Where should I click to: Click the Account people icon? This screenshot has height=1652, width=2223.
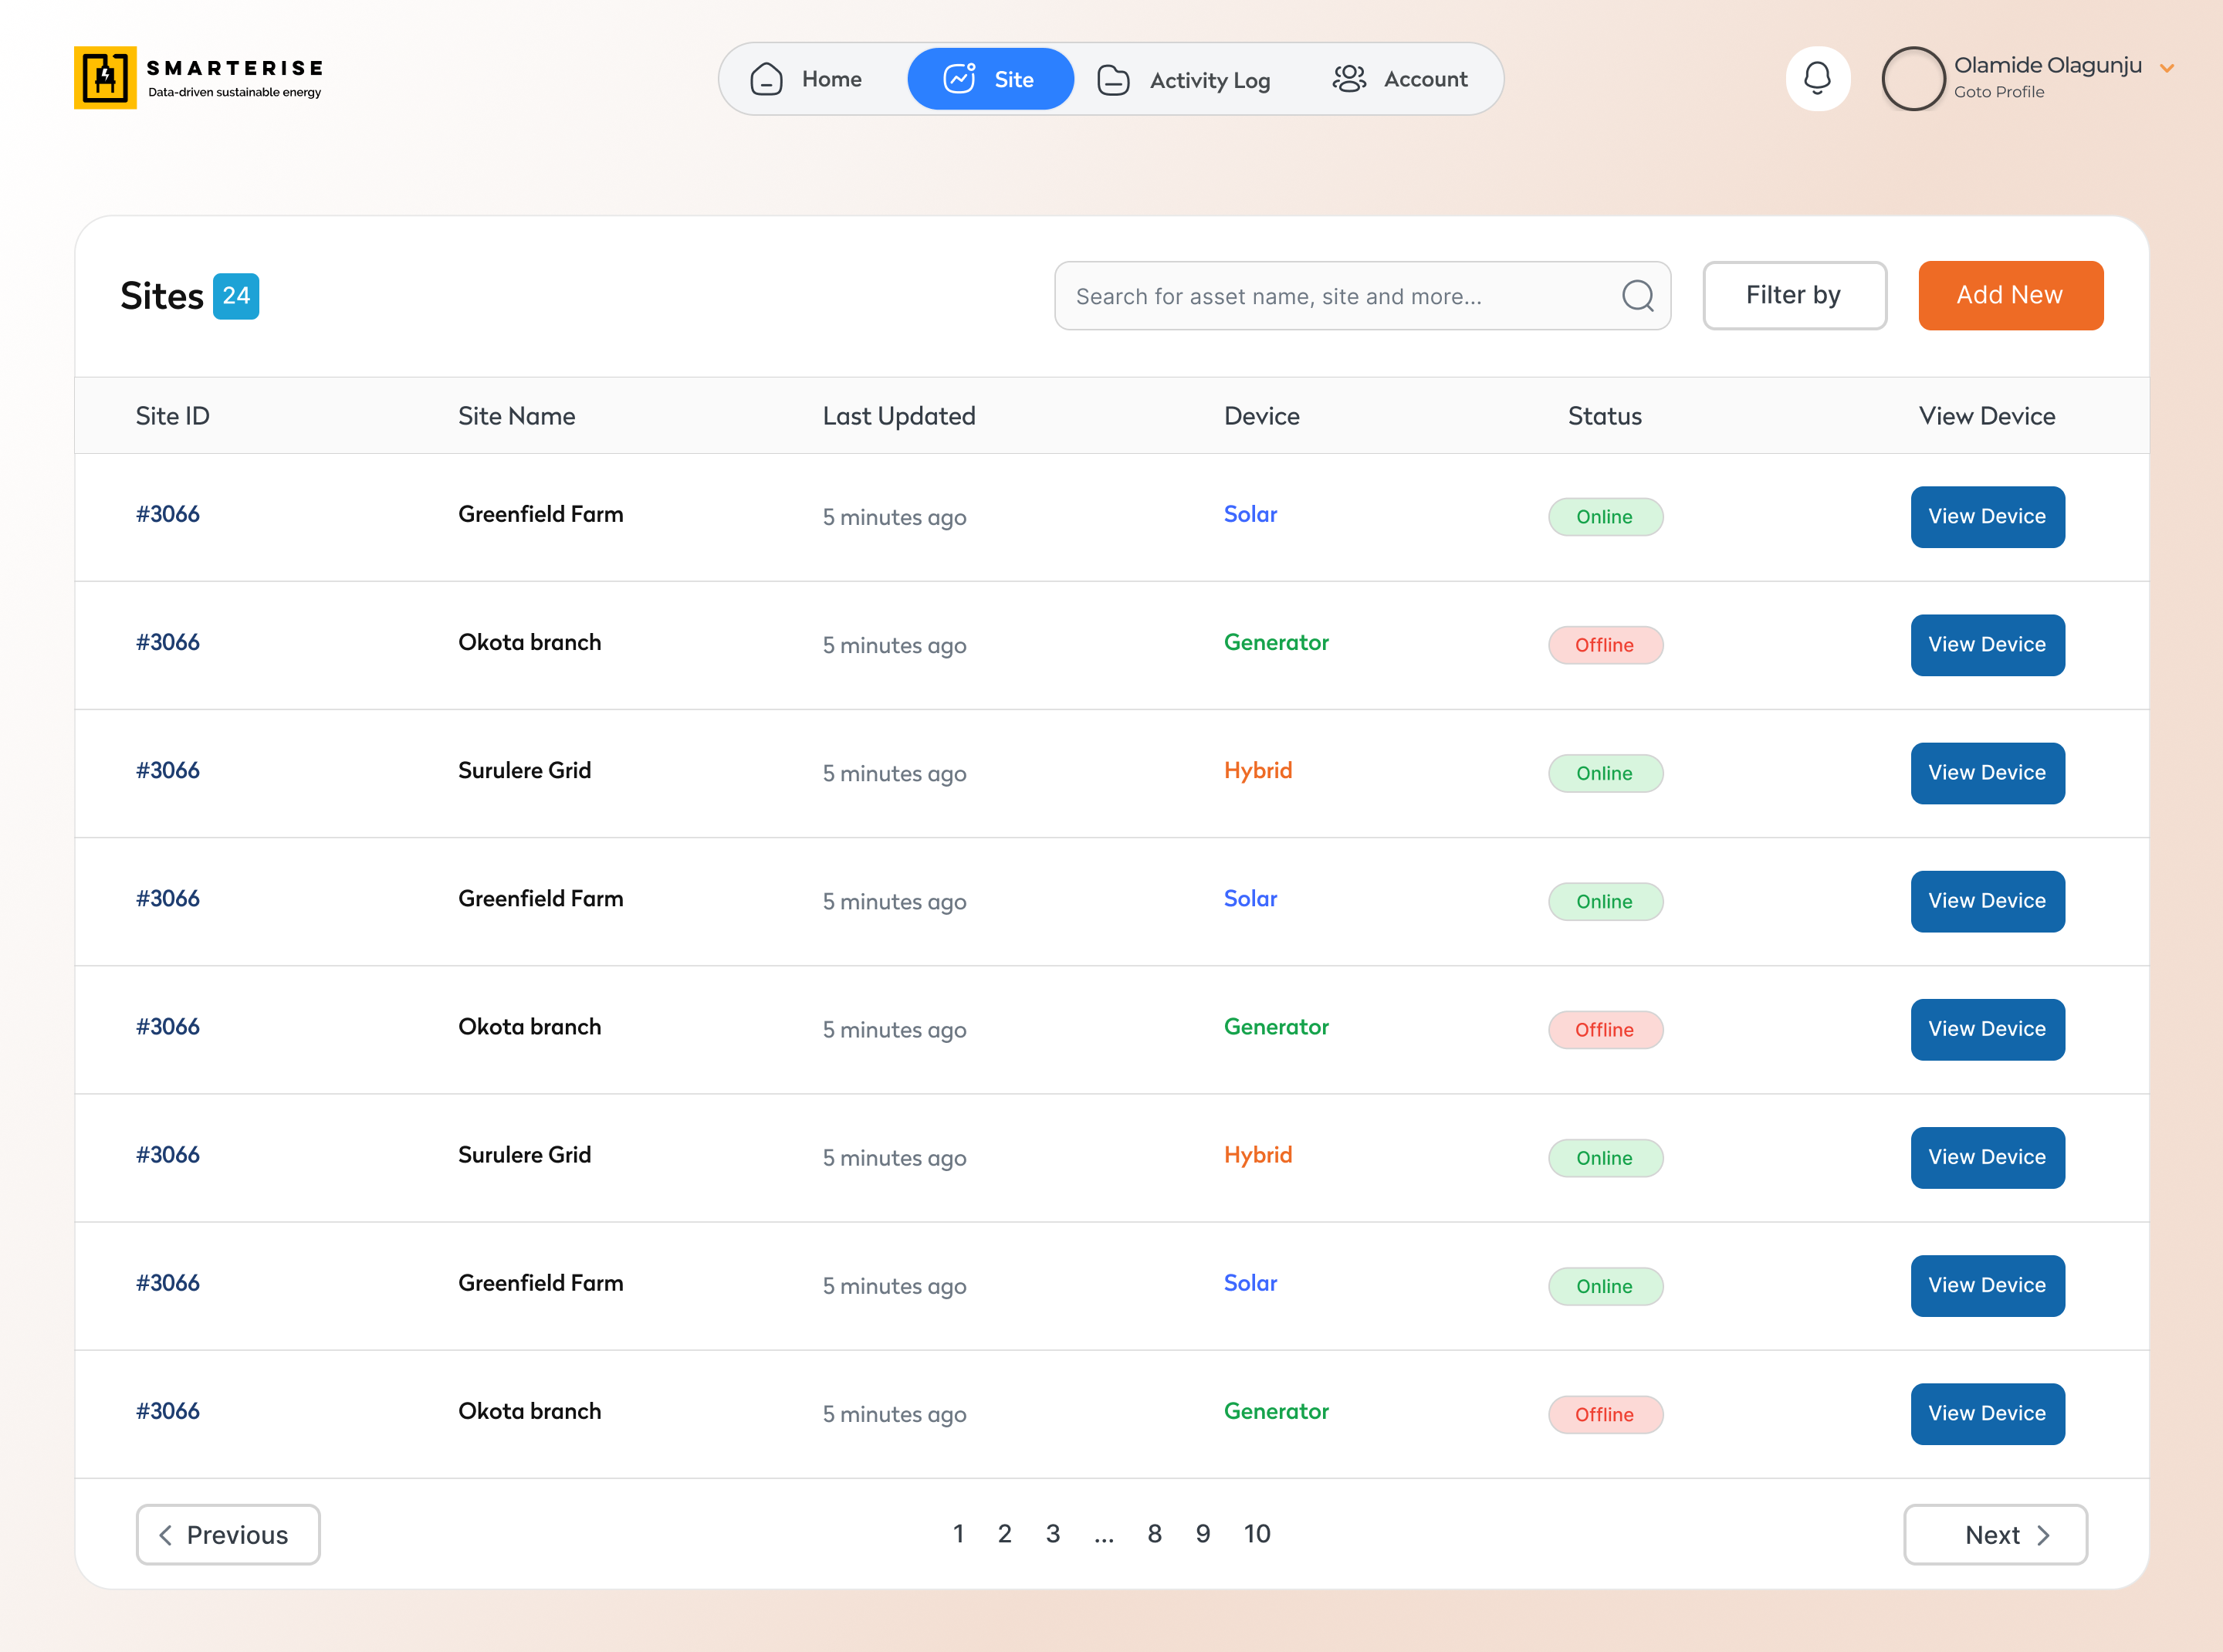tap(1349, 79)
